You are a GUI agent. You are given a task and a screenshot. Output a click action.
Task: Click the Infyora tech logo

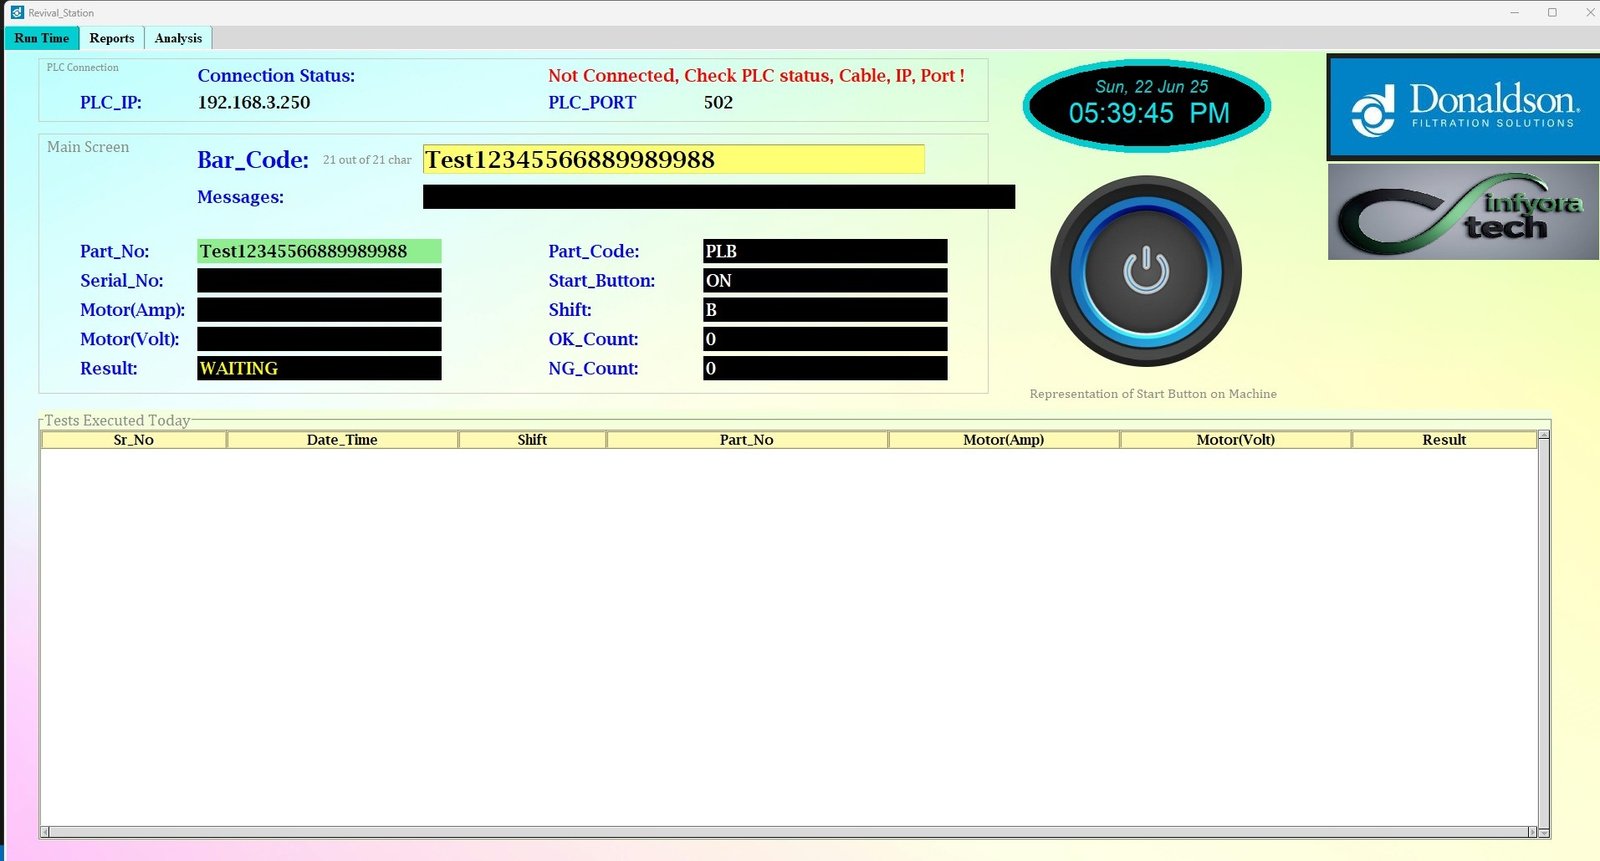tap(1463, 212)
